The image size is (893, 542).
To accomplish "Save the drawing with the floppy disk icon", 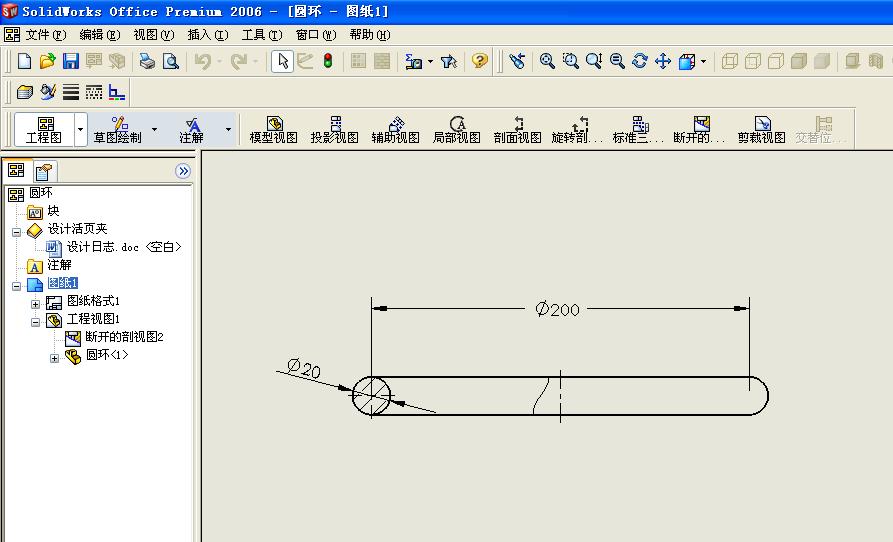I will [71, 61].
